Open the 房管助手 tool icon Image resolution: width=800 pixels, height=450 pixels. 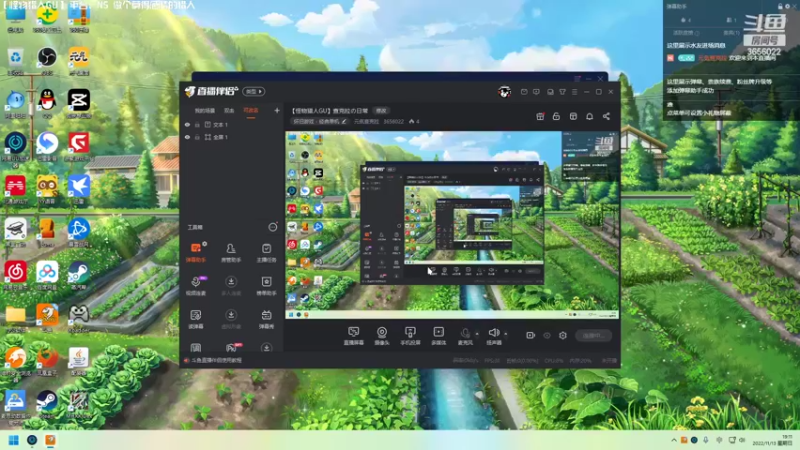[x=231, y=253]
